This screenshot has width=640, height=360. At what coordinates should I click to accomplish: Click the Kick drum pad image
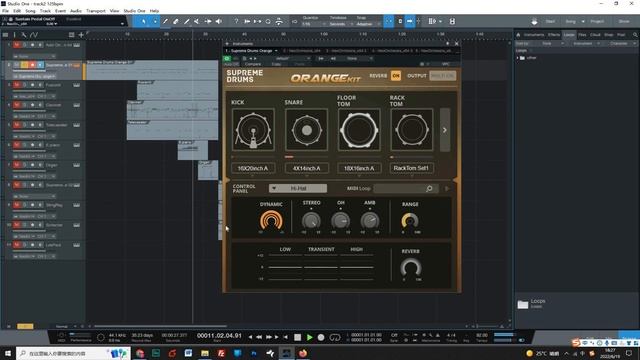(253, 130)
